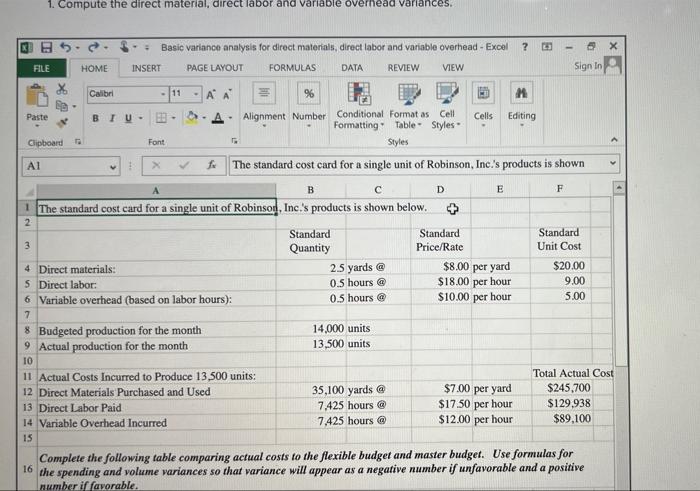Switch to the FORMULAS tab
This screenshot has height=491, width=700.
tap(292, 67)
